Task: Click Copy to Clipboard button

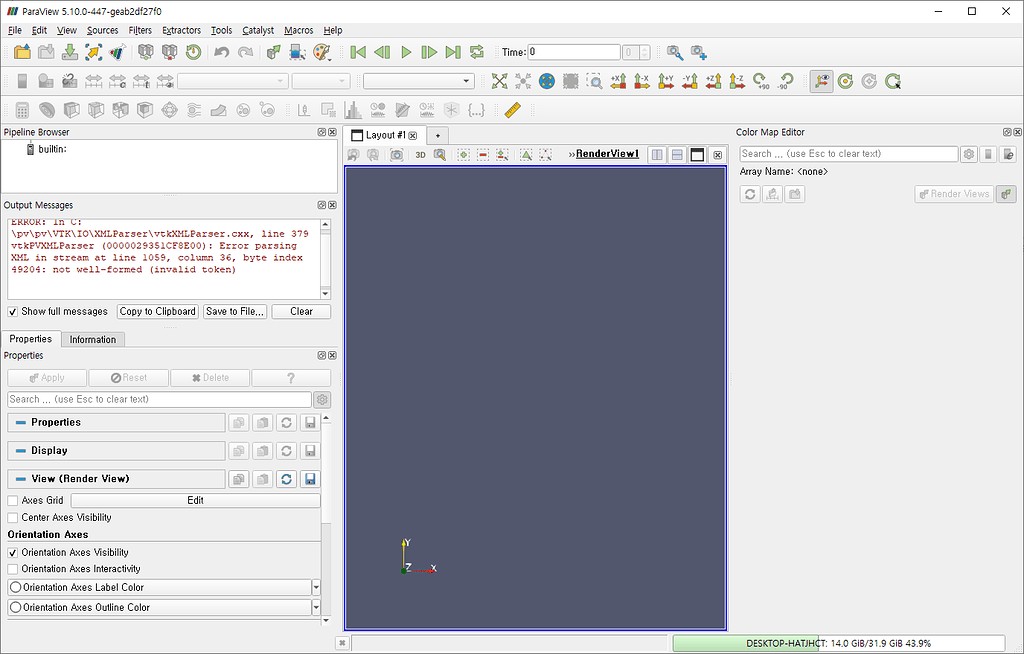Action: point(157,312)
